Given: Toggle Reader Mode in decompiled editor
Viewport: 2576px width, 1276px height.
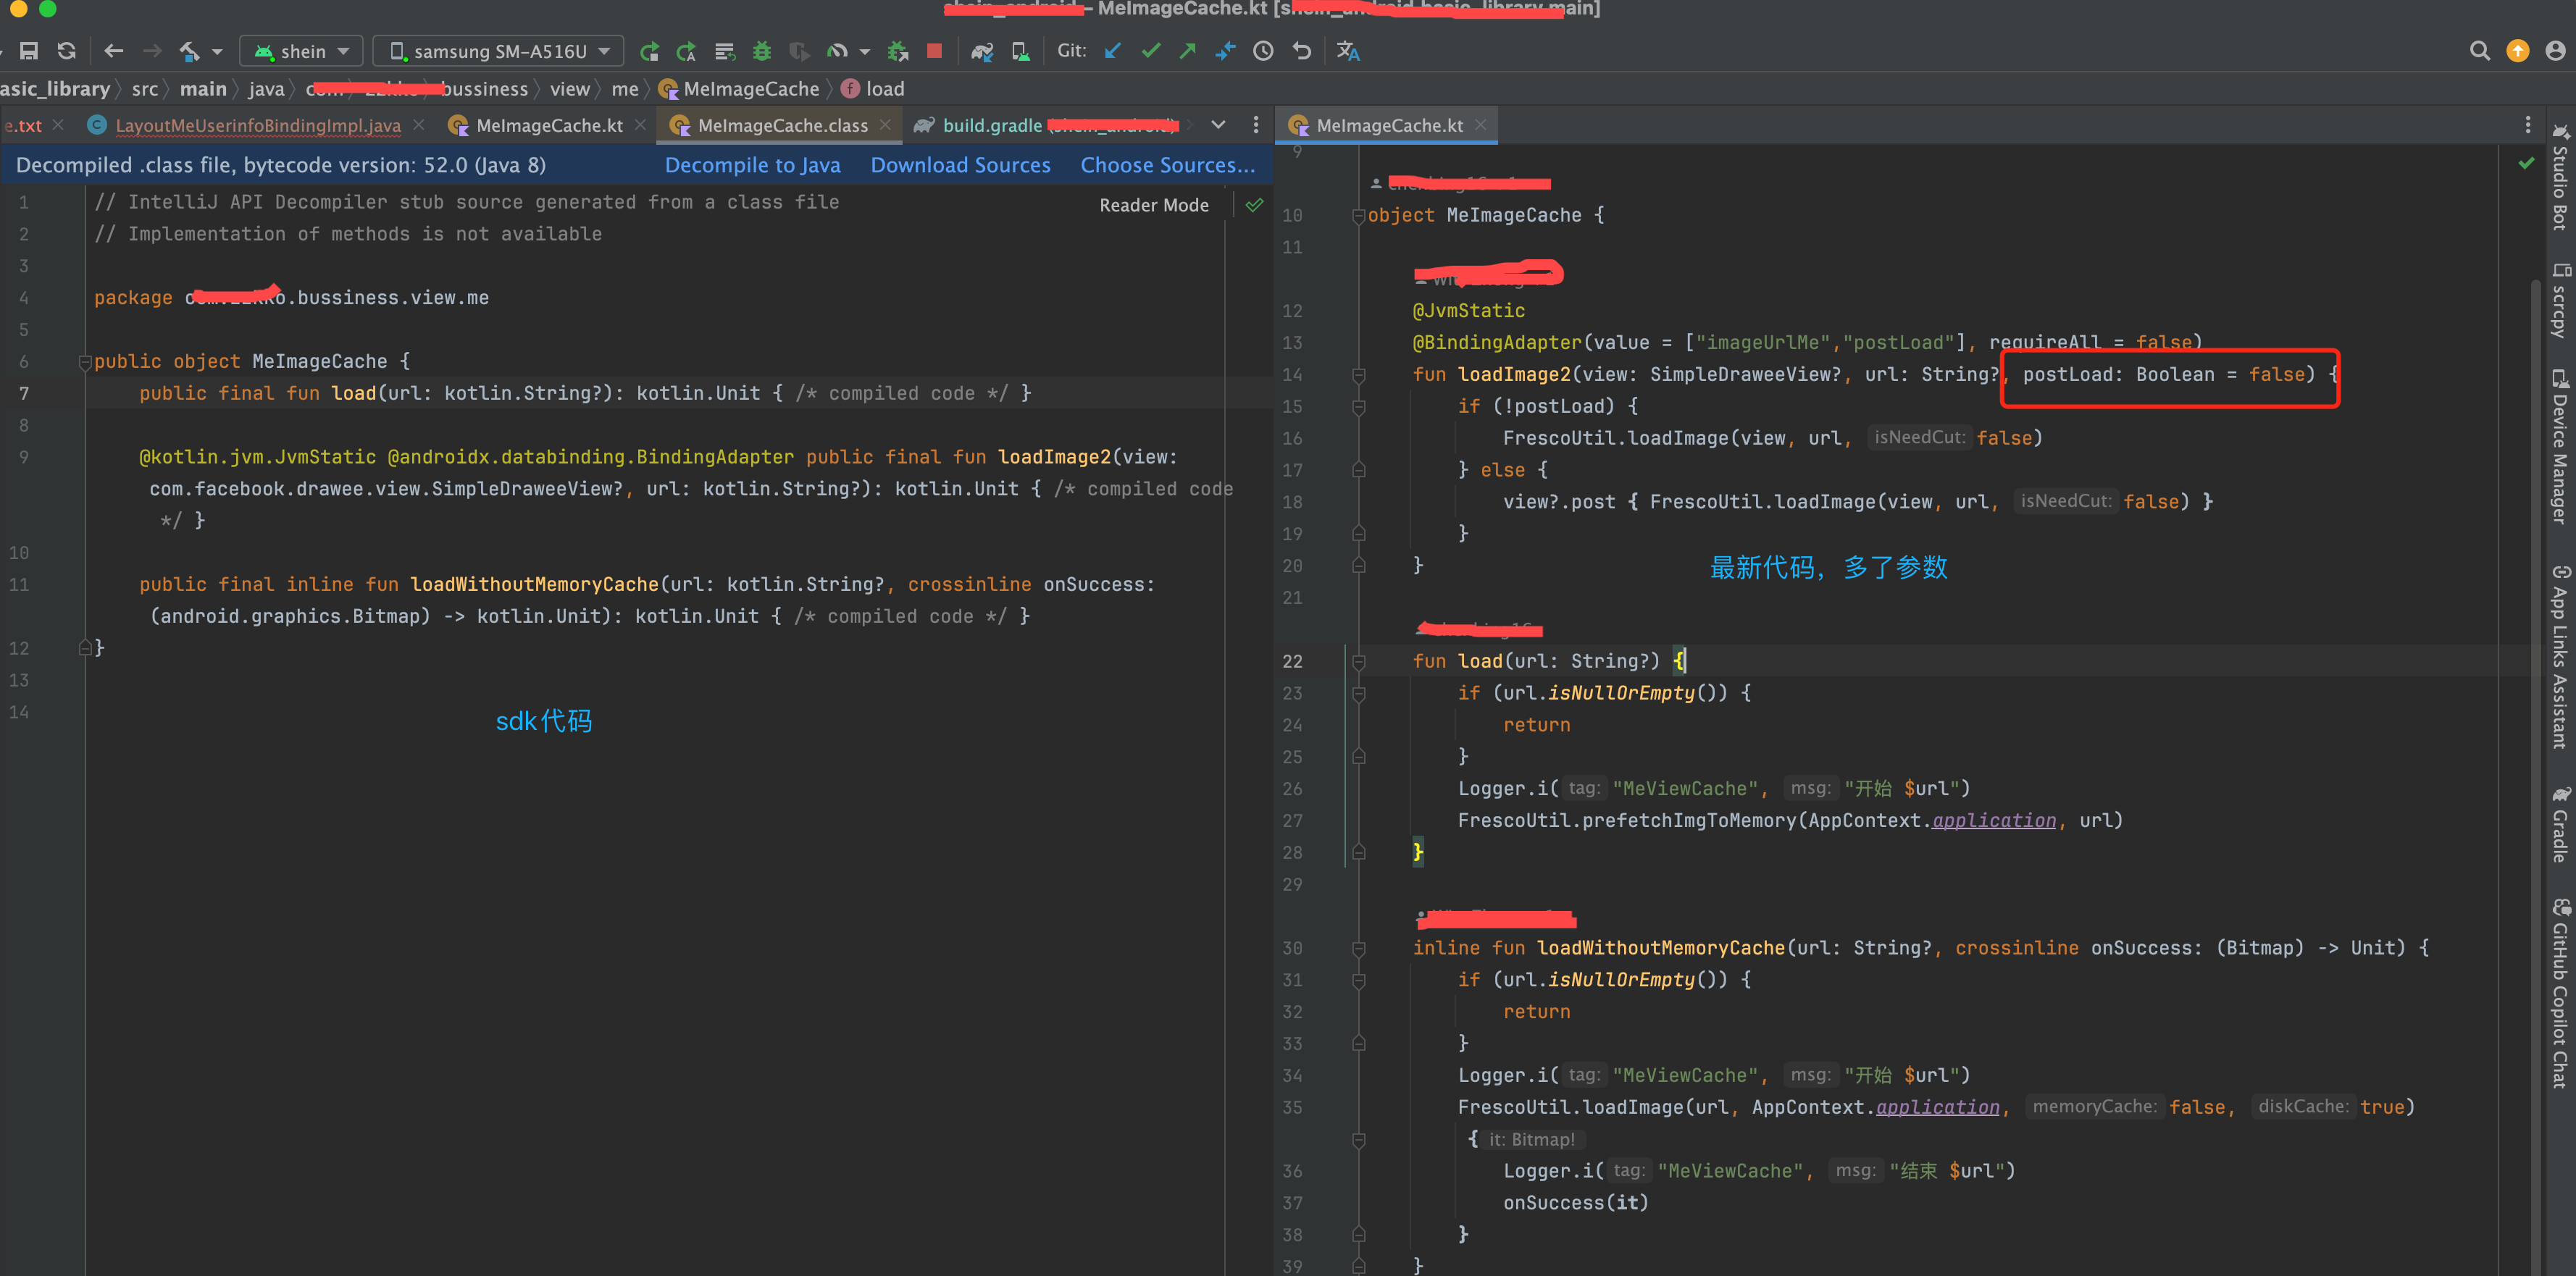Looking at the screenshot, I should pyautogui.click(x=1153, y=205).
